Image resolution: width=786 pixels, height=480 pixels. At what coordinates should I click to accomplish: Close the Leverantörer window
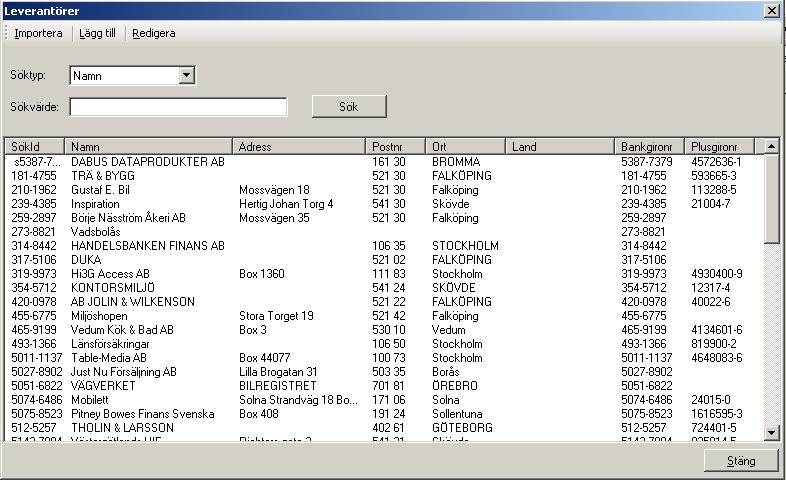(771, 11)
